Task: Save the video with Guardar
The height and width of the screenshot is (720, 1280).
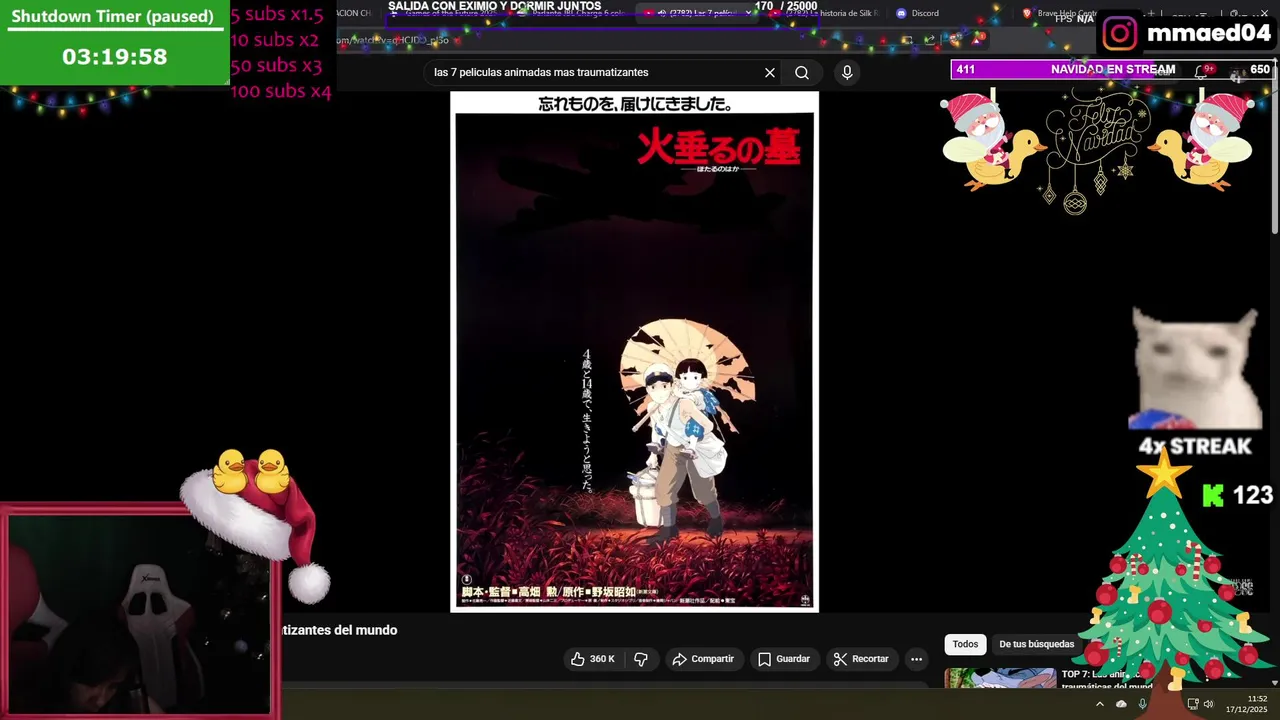Action: pyautogui.click(x=784, y=659)
